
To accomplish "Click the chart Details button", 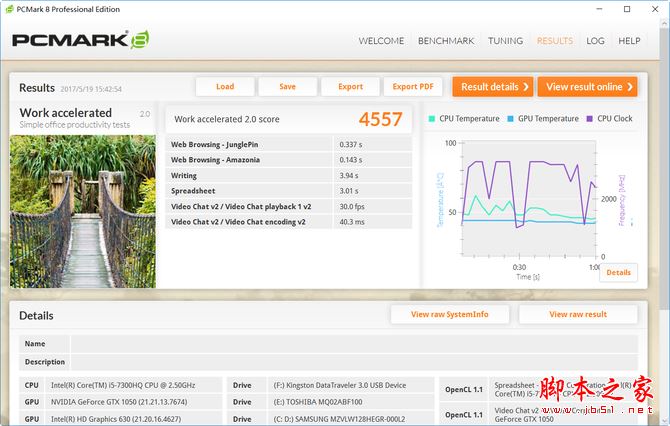I will (618, 273).
